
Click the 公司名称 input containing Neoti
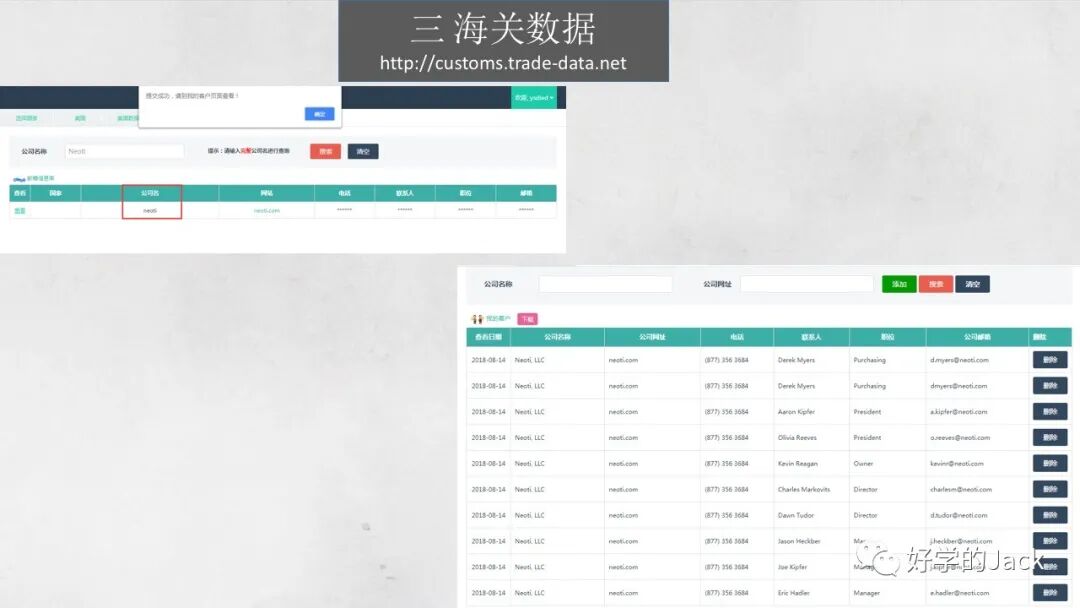coord(124,150)
